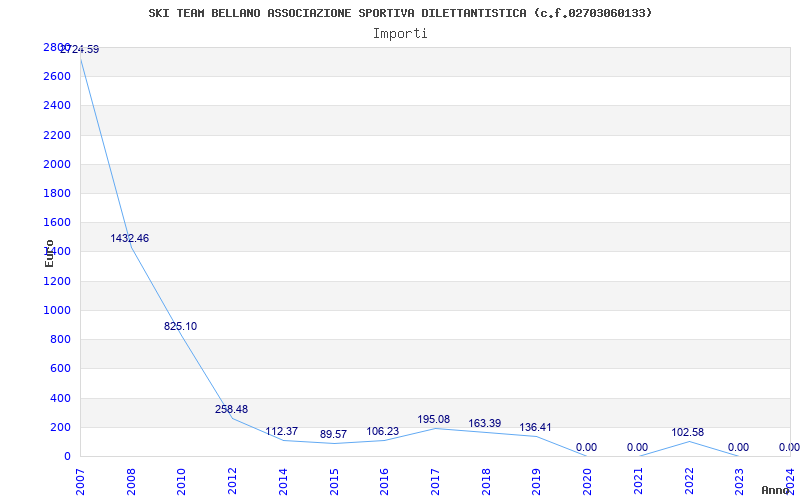This screenshot has height=500, width=800.
Task: Select the 102.58 data label
Action: pos(688,432)
